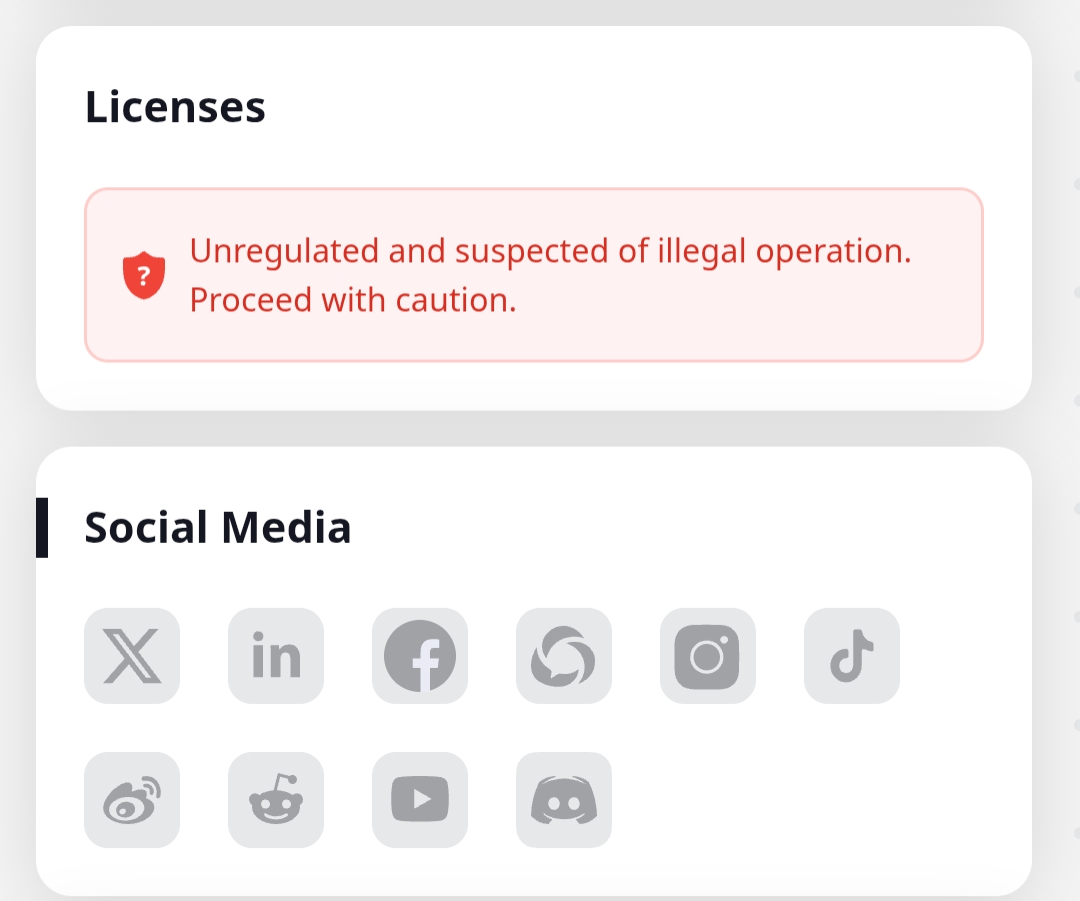Click the red shield question-mark icon
The height and width of the screenshot is (901, 1080).
[x=144, y=275]
